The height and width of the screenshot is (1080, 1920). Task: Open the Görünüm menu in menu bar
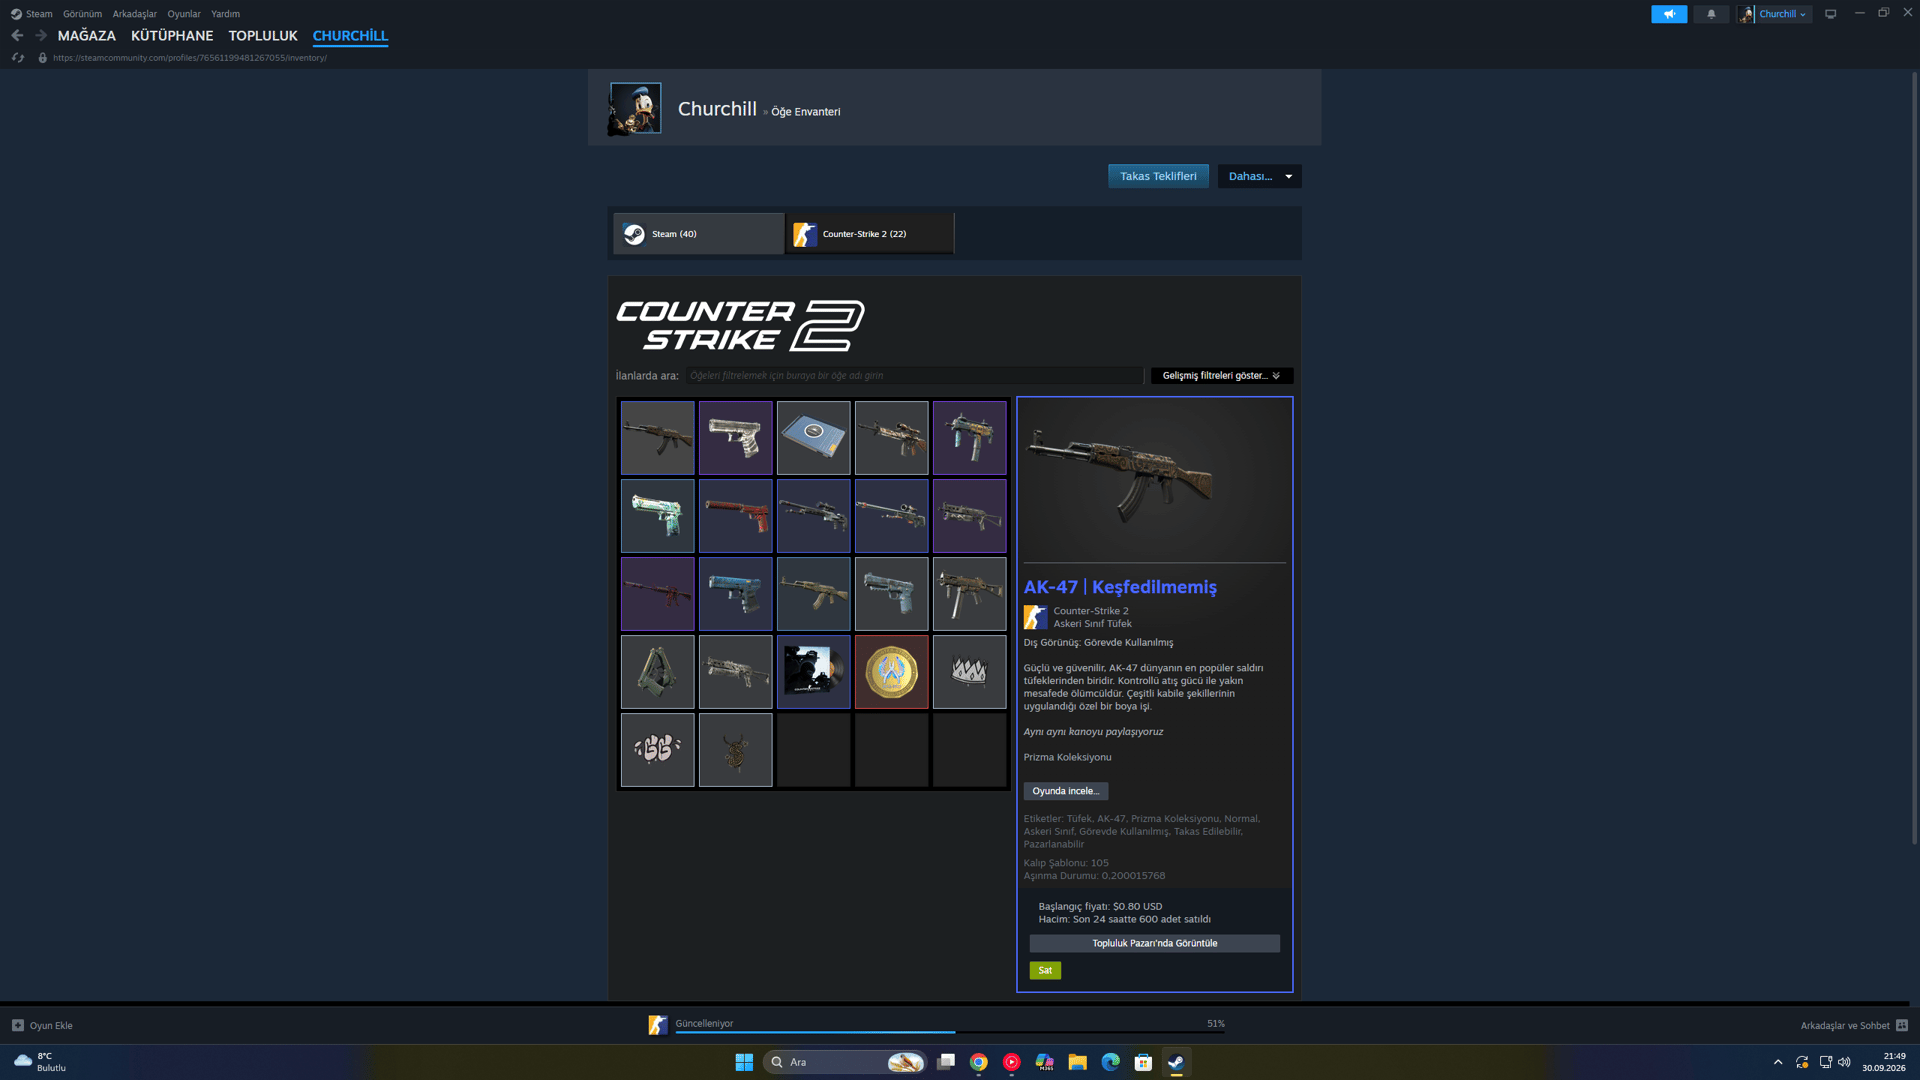click(x=82, y=14)
